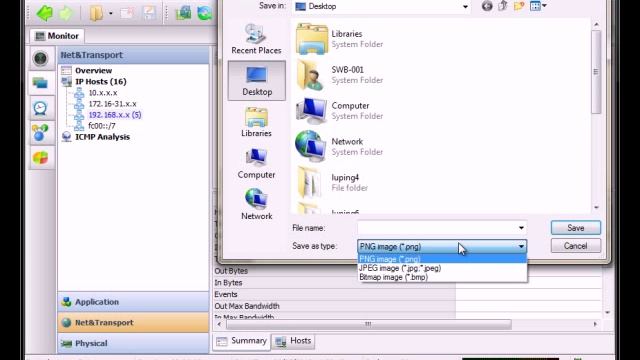Select the fc00::/7 host group
This screenshot has width=640, height=360.
pos(102,126)
